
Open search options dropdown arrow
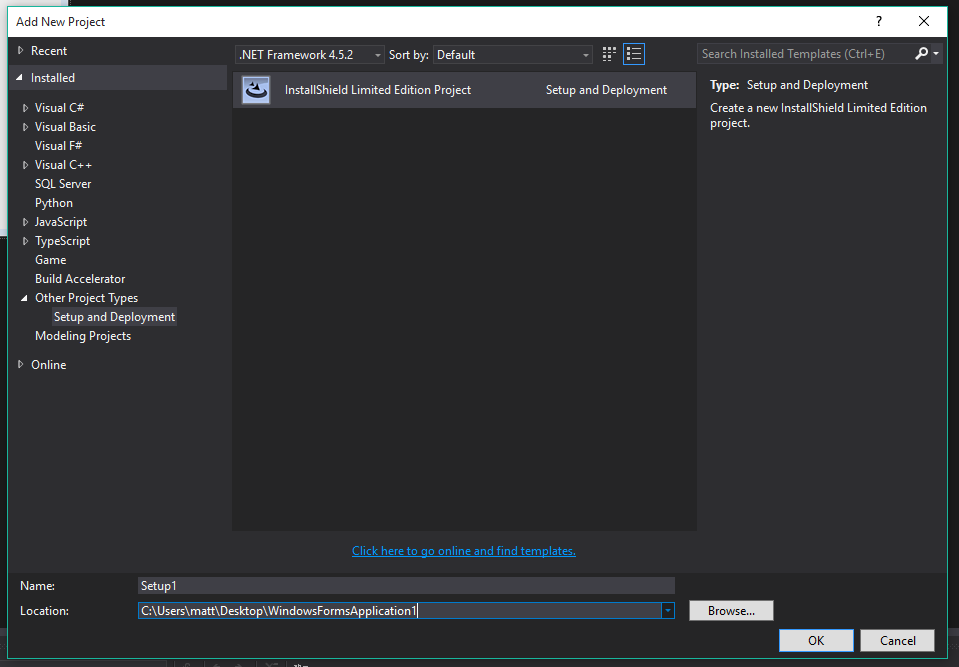[x=936, y=54]
